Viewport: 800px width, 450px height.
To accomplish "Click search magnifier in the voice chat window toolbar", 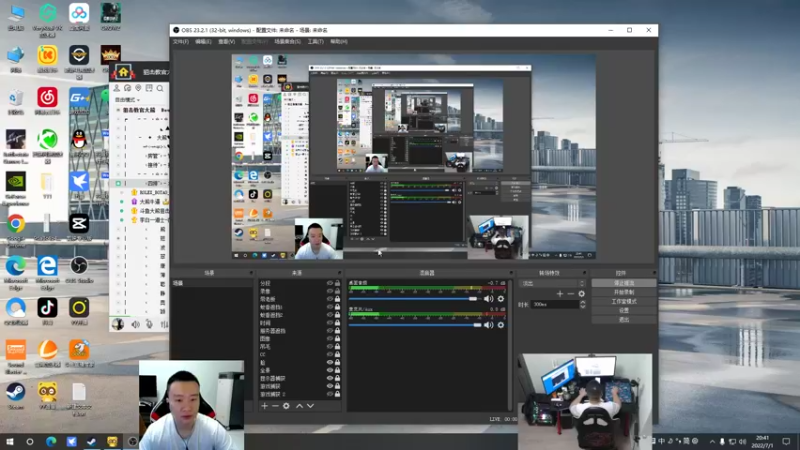I will click(160, 88).
